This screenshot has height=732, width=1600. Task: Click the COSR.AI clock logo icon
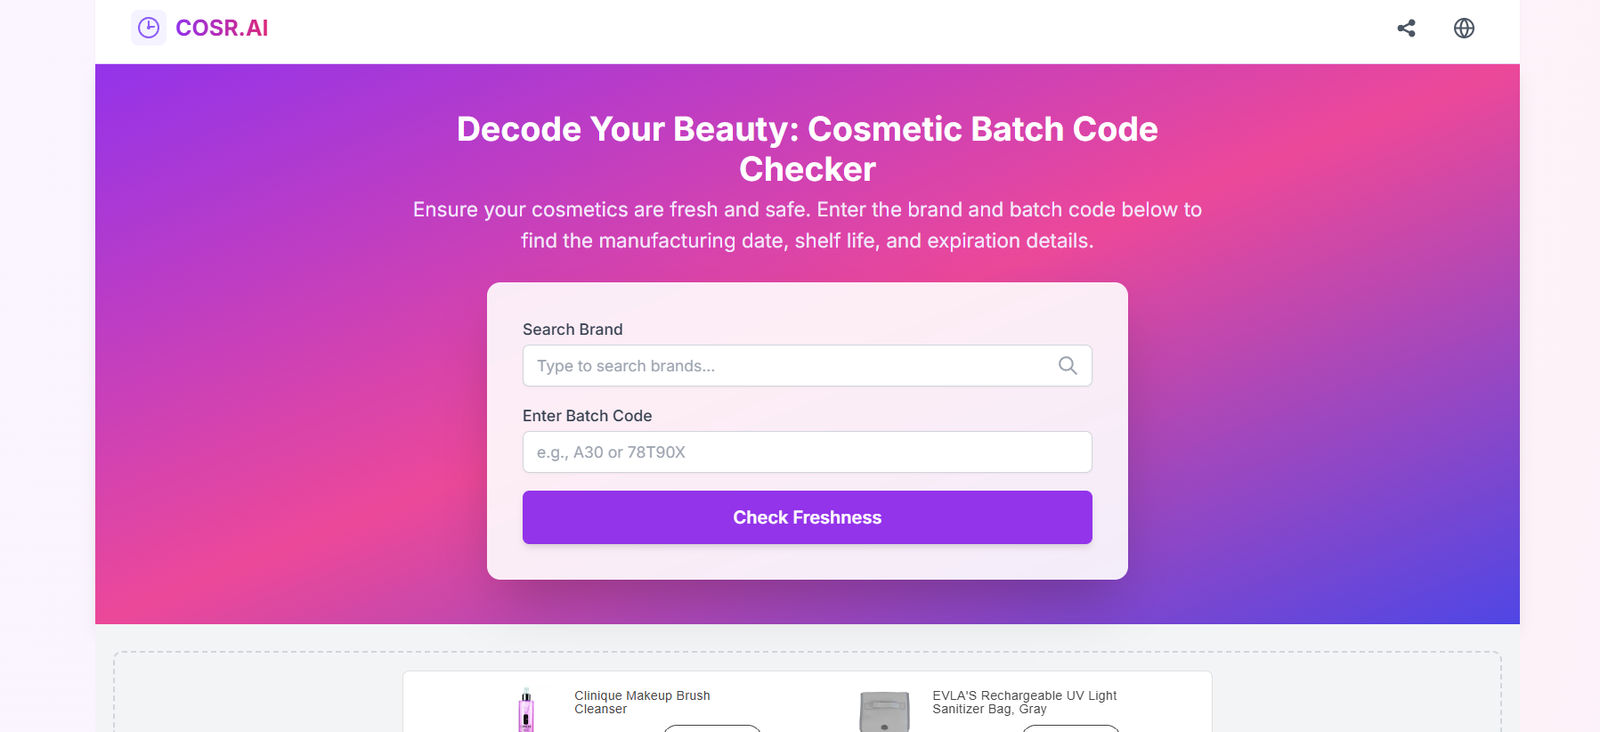click(x=149, y=28)
